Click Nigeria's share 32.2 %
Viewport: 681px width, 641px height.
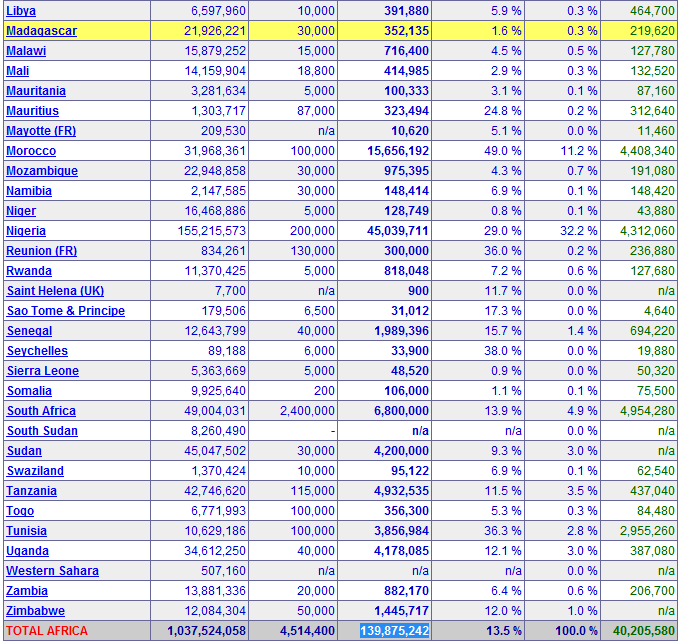579,231
